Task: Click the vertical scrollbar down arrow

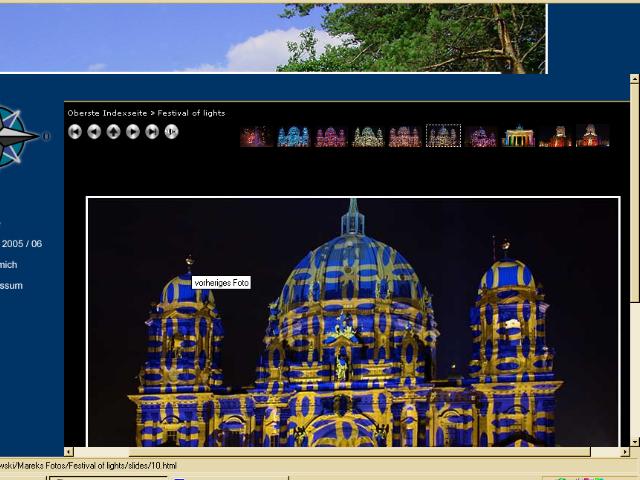Action: (634, 442)
